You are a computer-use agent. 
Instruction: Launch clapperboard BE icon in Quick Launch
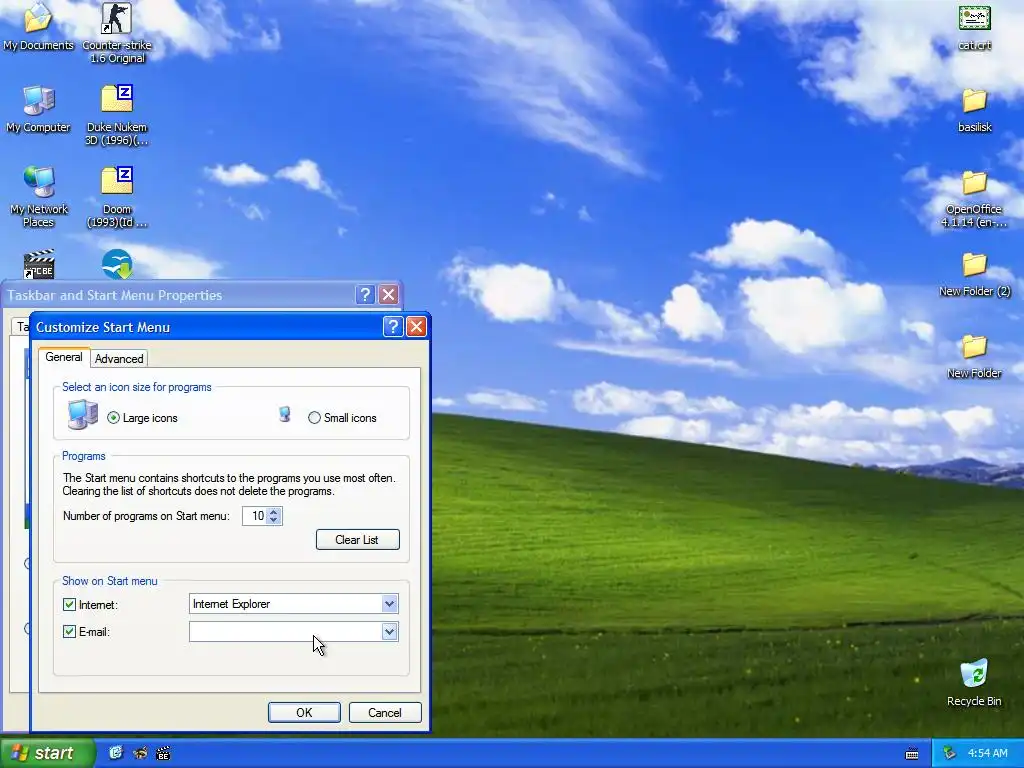click(x=163, y=753)
